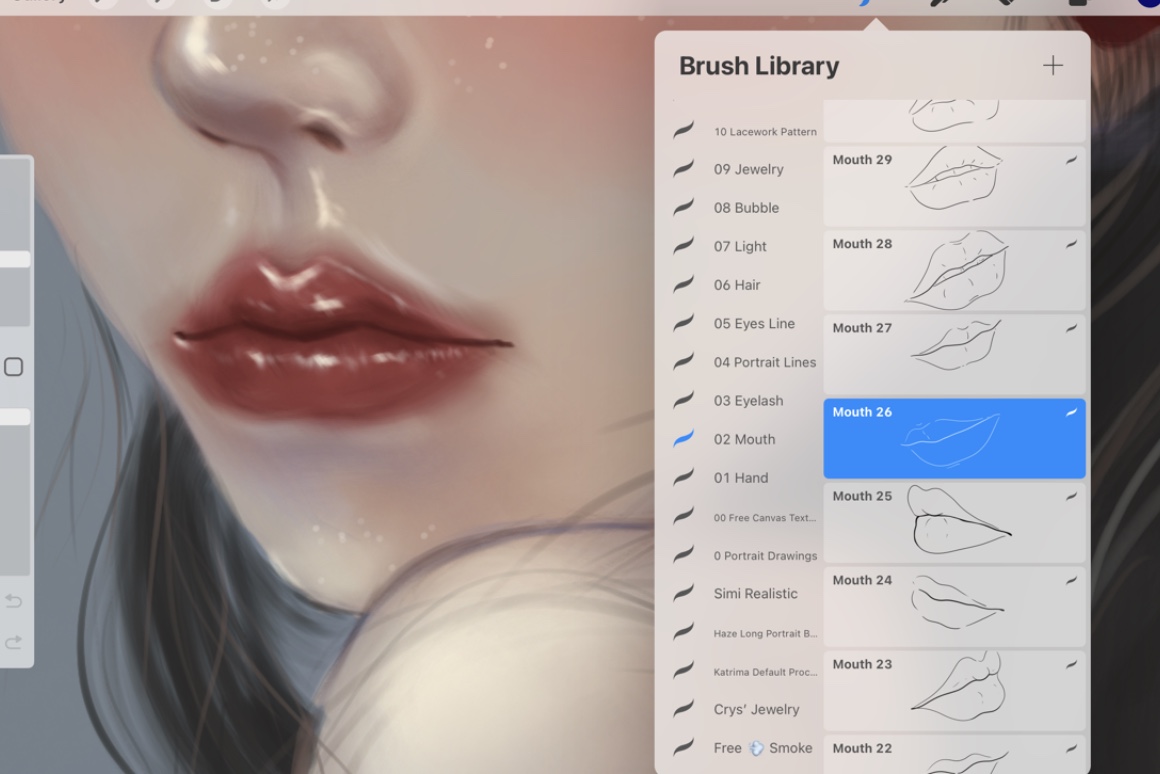Click the Brush Library title
The height and width of the screenshot is (774, 1160).
click(x=759, y=66)
